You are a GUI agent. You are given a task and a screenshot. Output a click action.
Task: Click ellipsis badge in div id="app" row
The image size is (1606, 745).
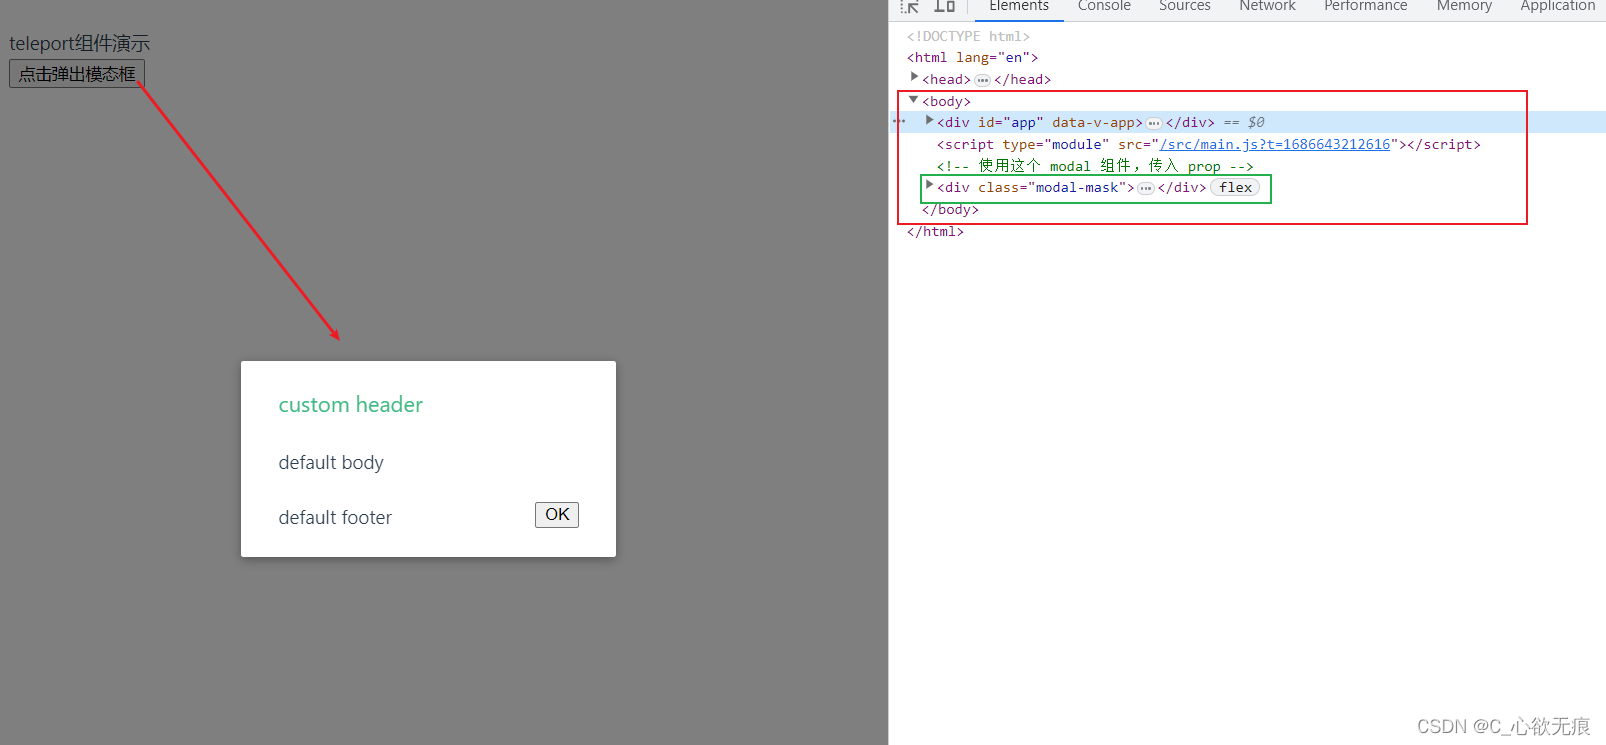coord(1154,123)
